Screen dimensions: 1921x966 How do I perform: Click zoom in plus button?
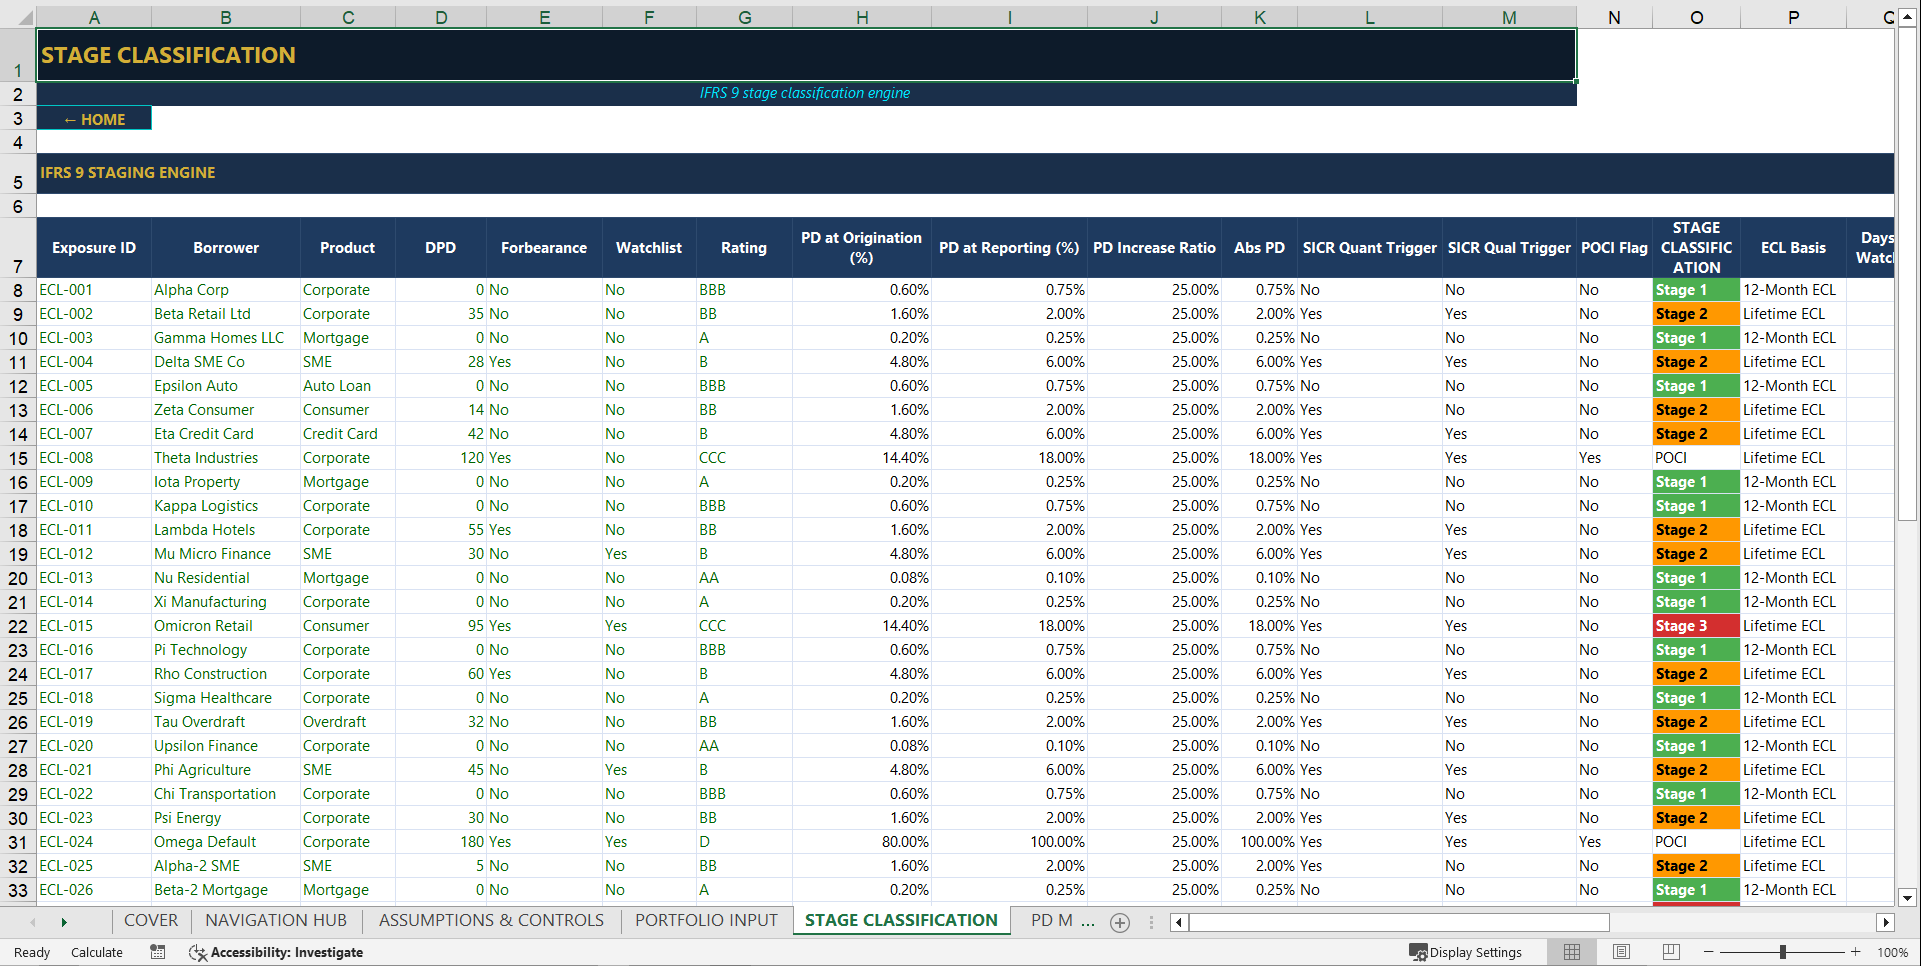pyautogui.click(x=1856, y=952)
